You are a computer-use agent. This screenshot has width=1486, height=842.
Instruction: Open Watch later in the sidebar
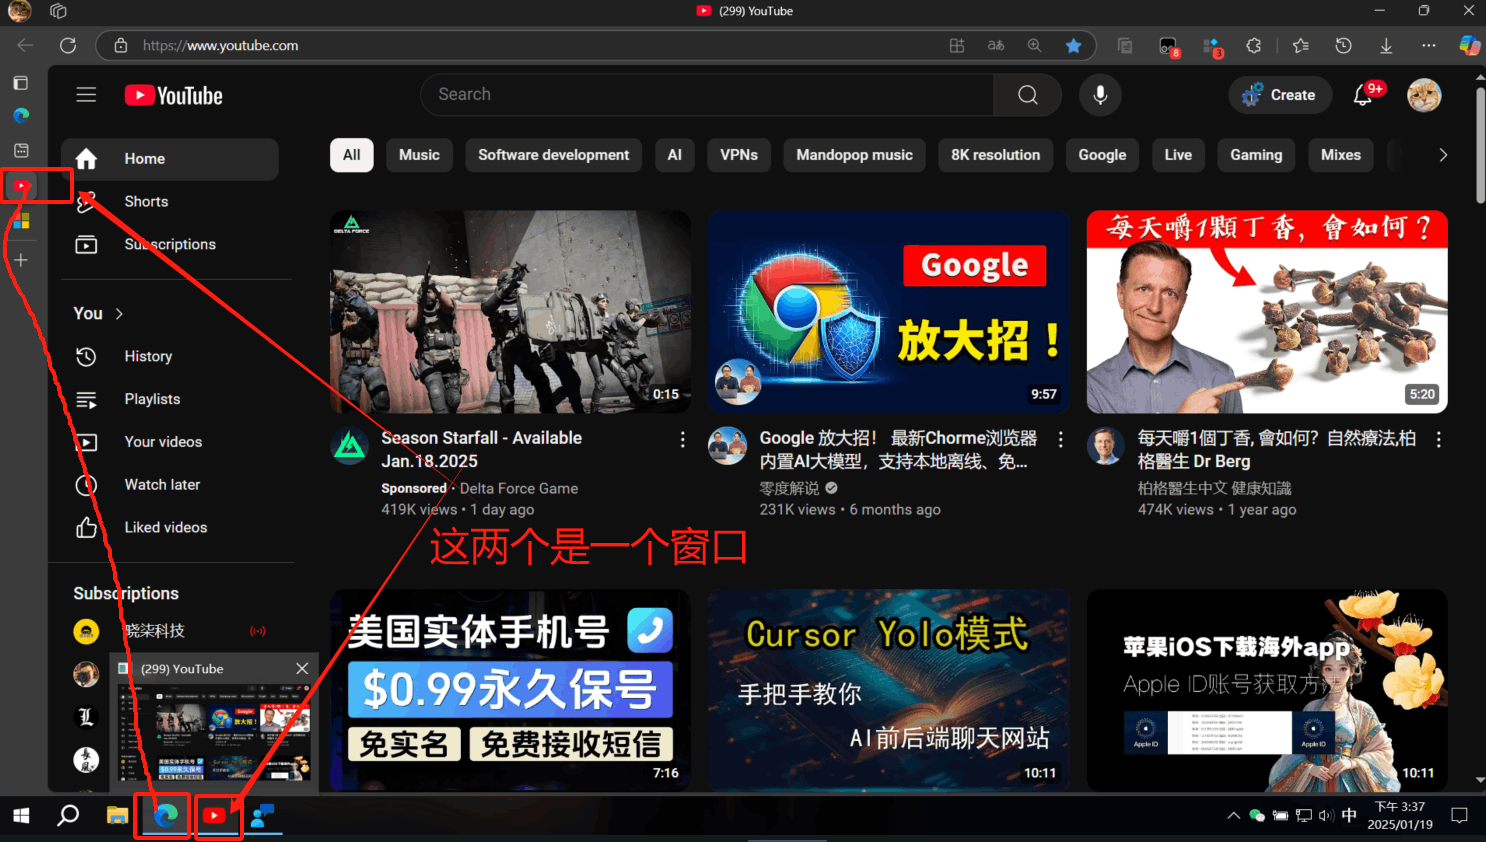[170, 485]
